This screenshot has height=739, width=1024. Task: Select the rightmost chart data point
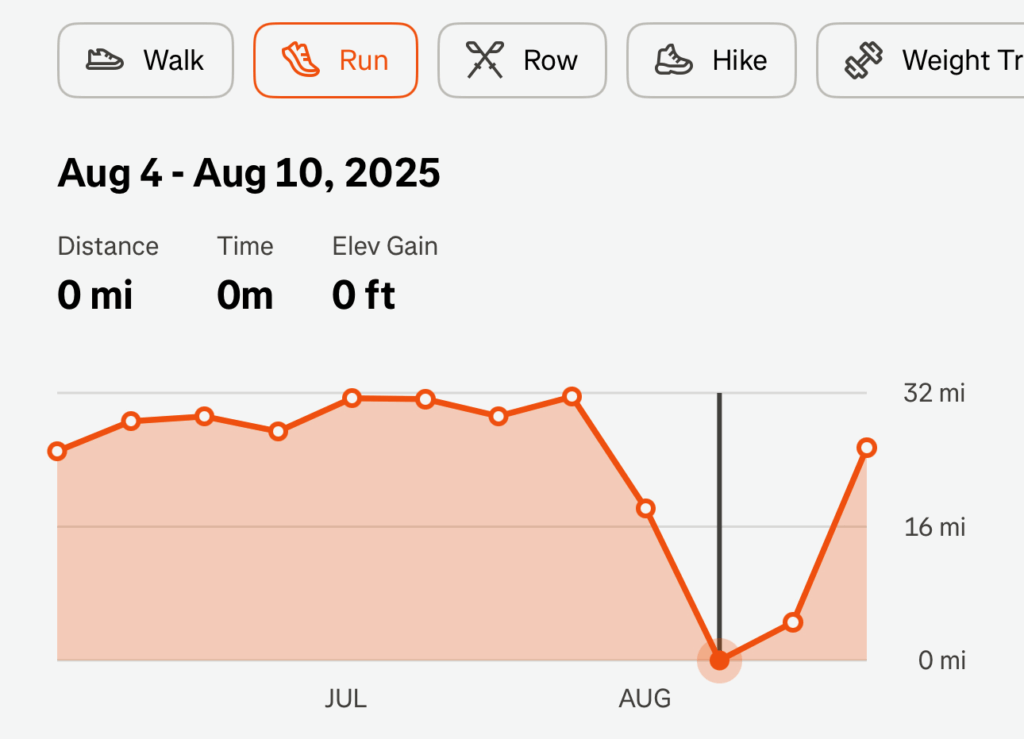pyautogui.click(x=867, y=448)
